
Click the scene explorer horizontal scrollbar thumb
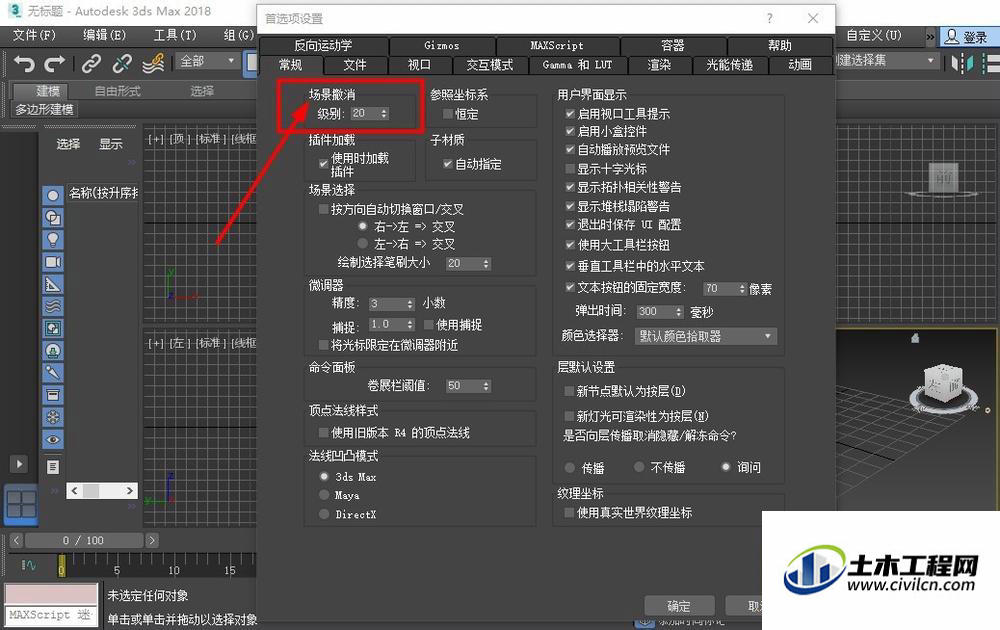click(91, 490)
